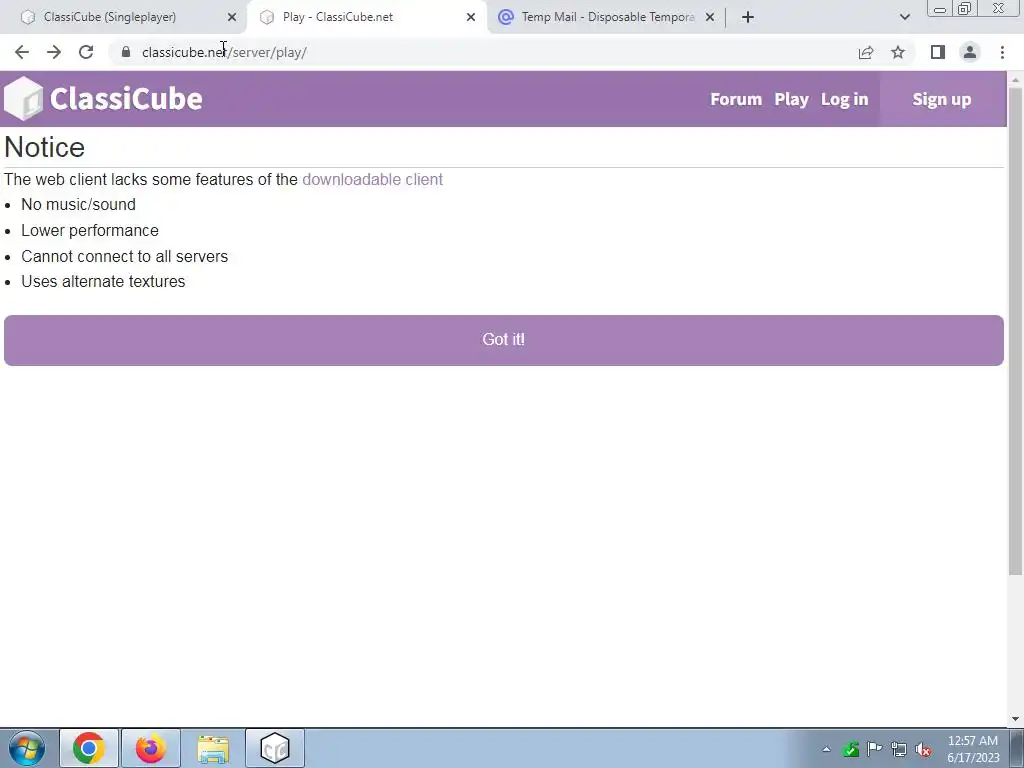Click the ClassiCube cube logo
Screen dimensions: 1024x768
click(x=24, y=99)
